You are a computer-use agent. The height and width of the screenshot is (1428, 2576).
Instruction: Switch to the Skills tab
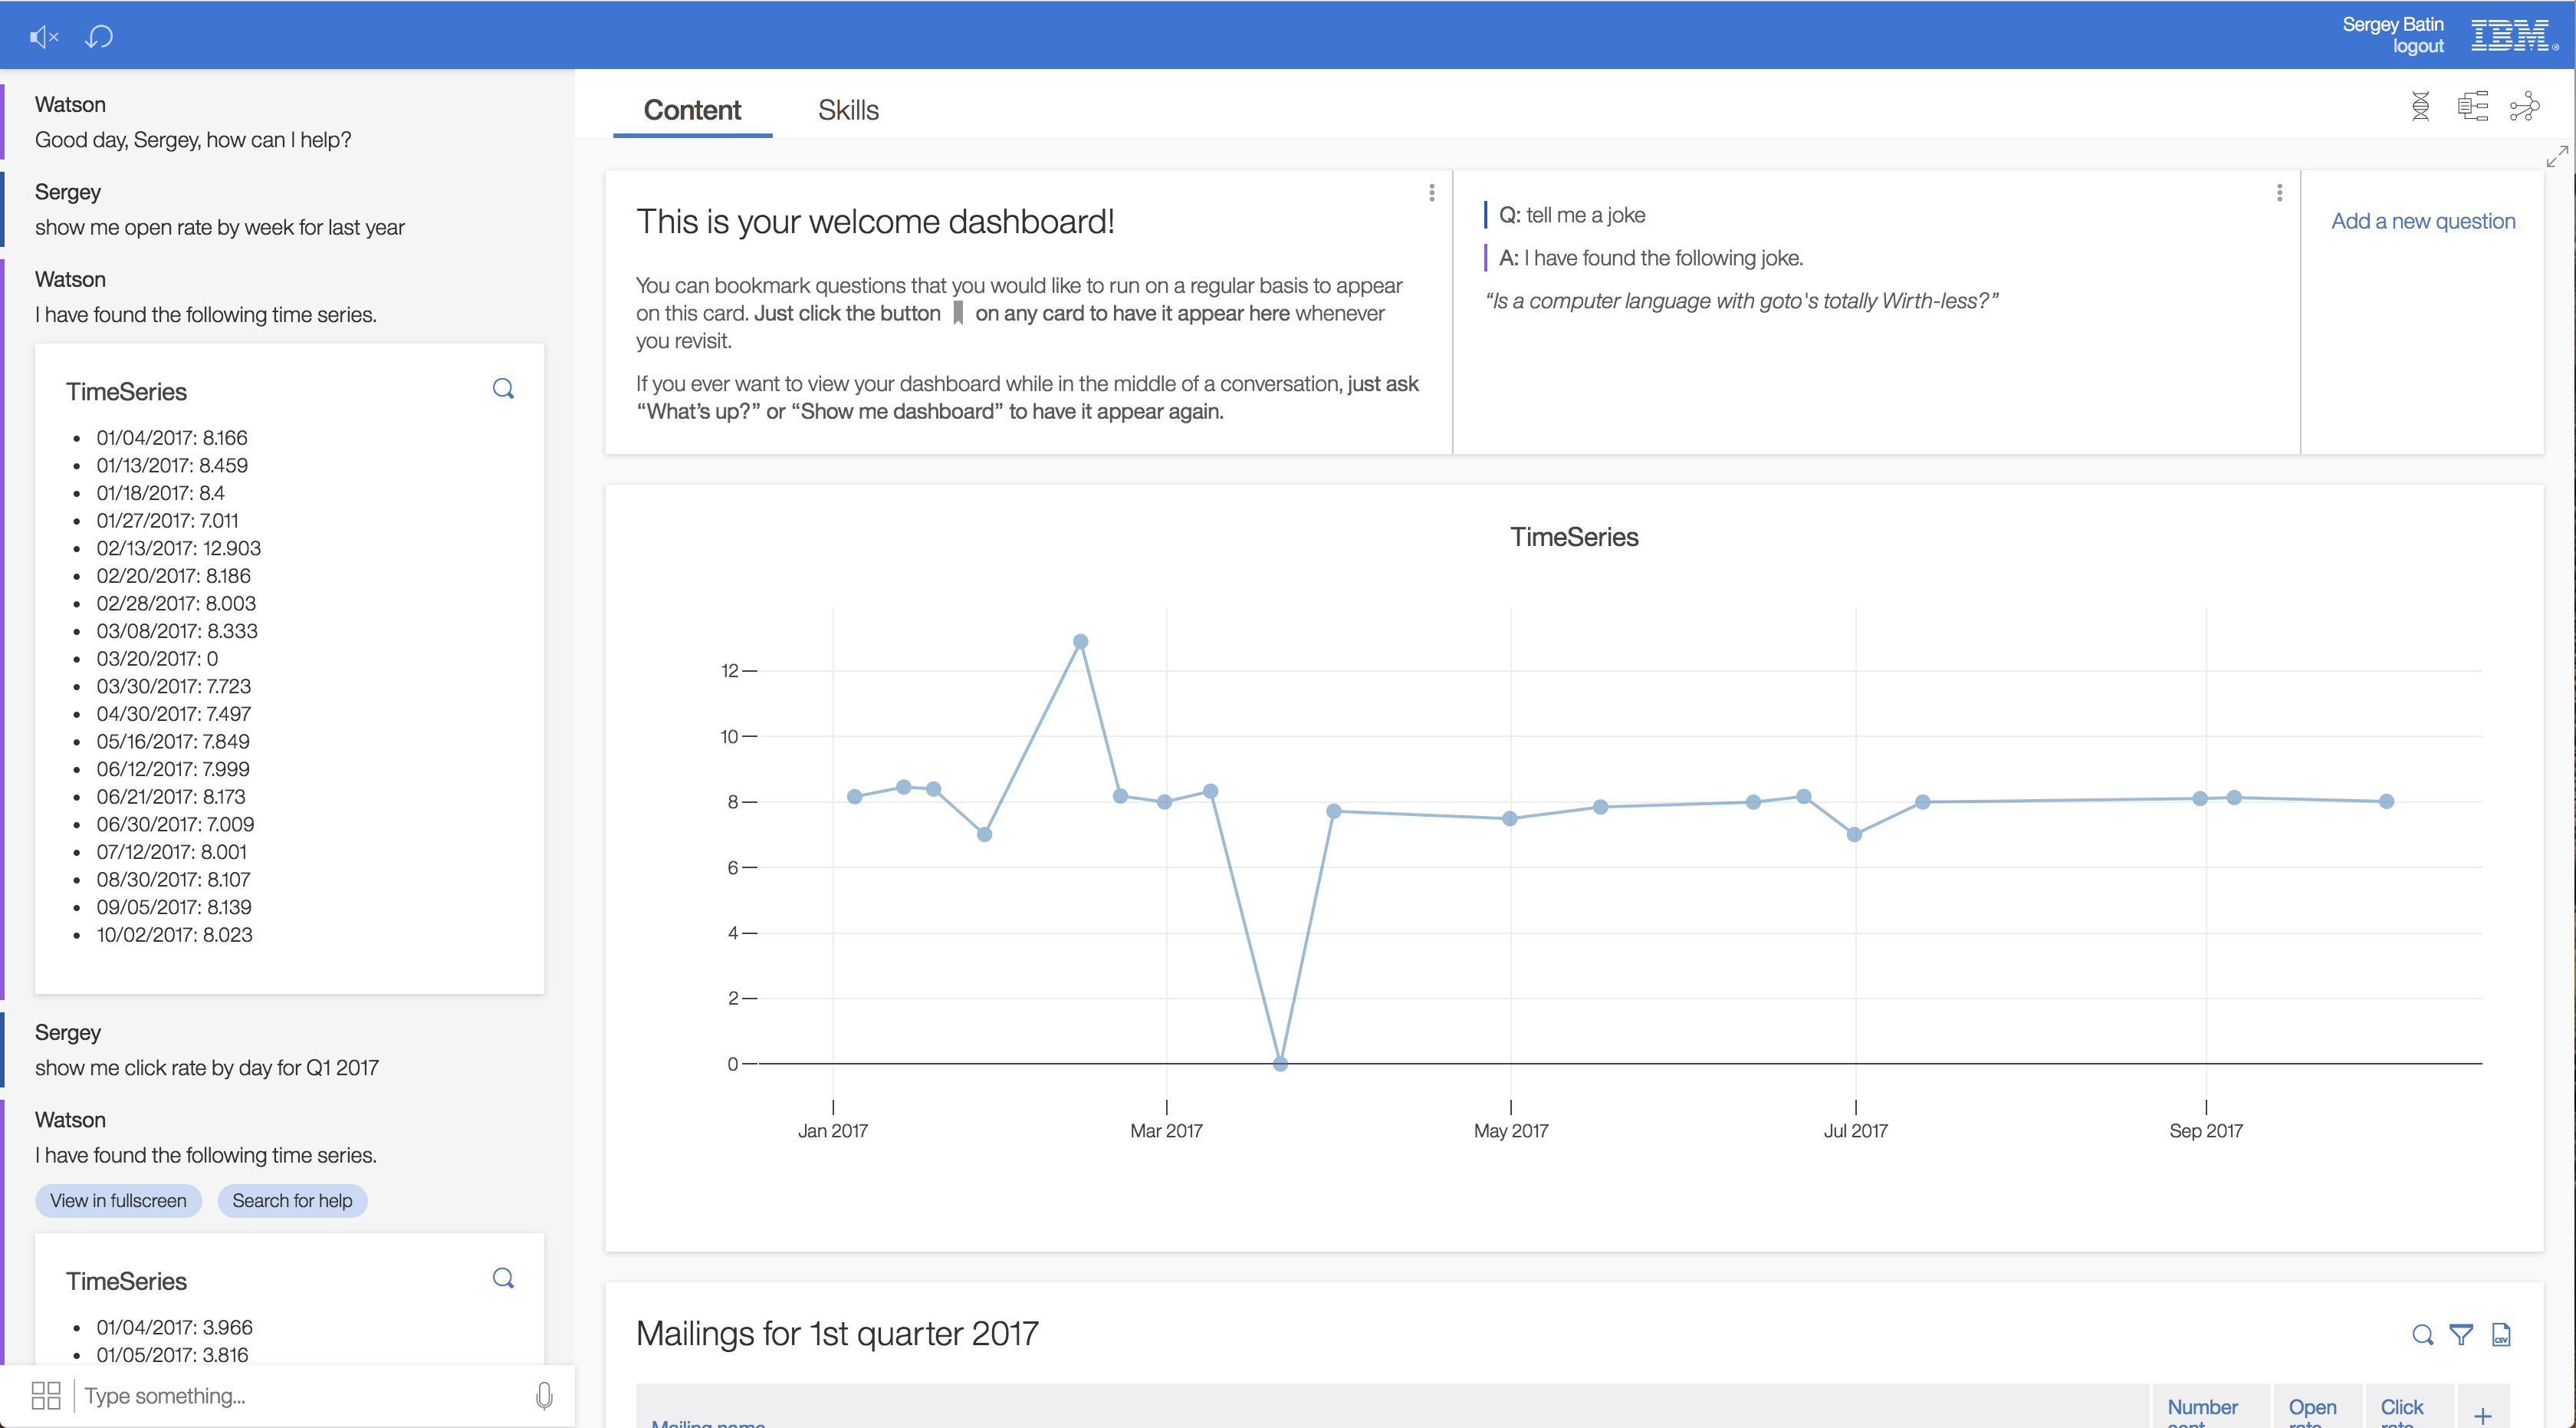(x=848, y=110)
